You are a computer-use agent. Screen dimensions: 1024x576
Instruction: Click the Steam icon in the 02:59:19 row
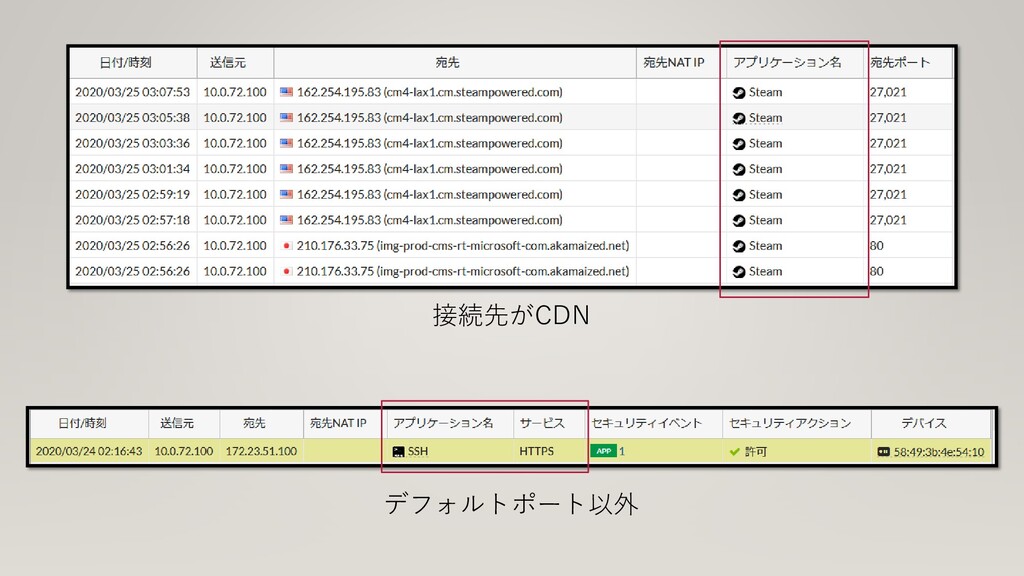click(739, 195)
